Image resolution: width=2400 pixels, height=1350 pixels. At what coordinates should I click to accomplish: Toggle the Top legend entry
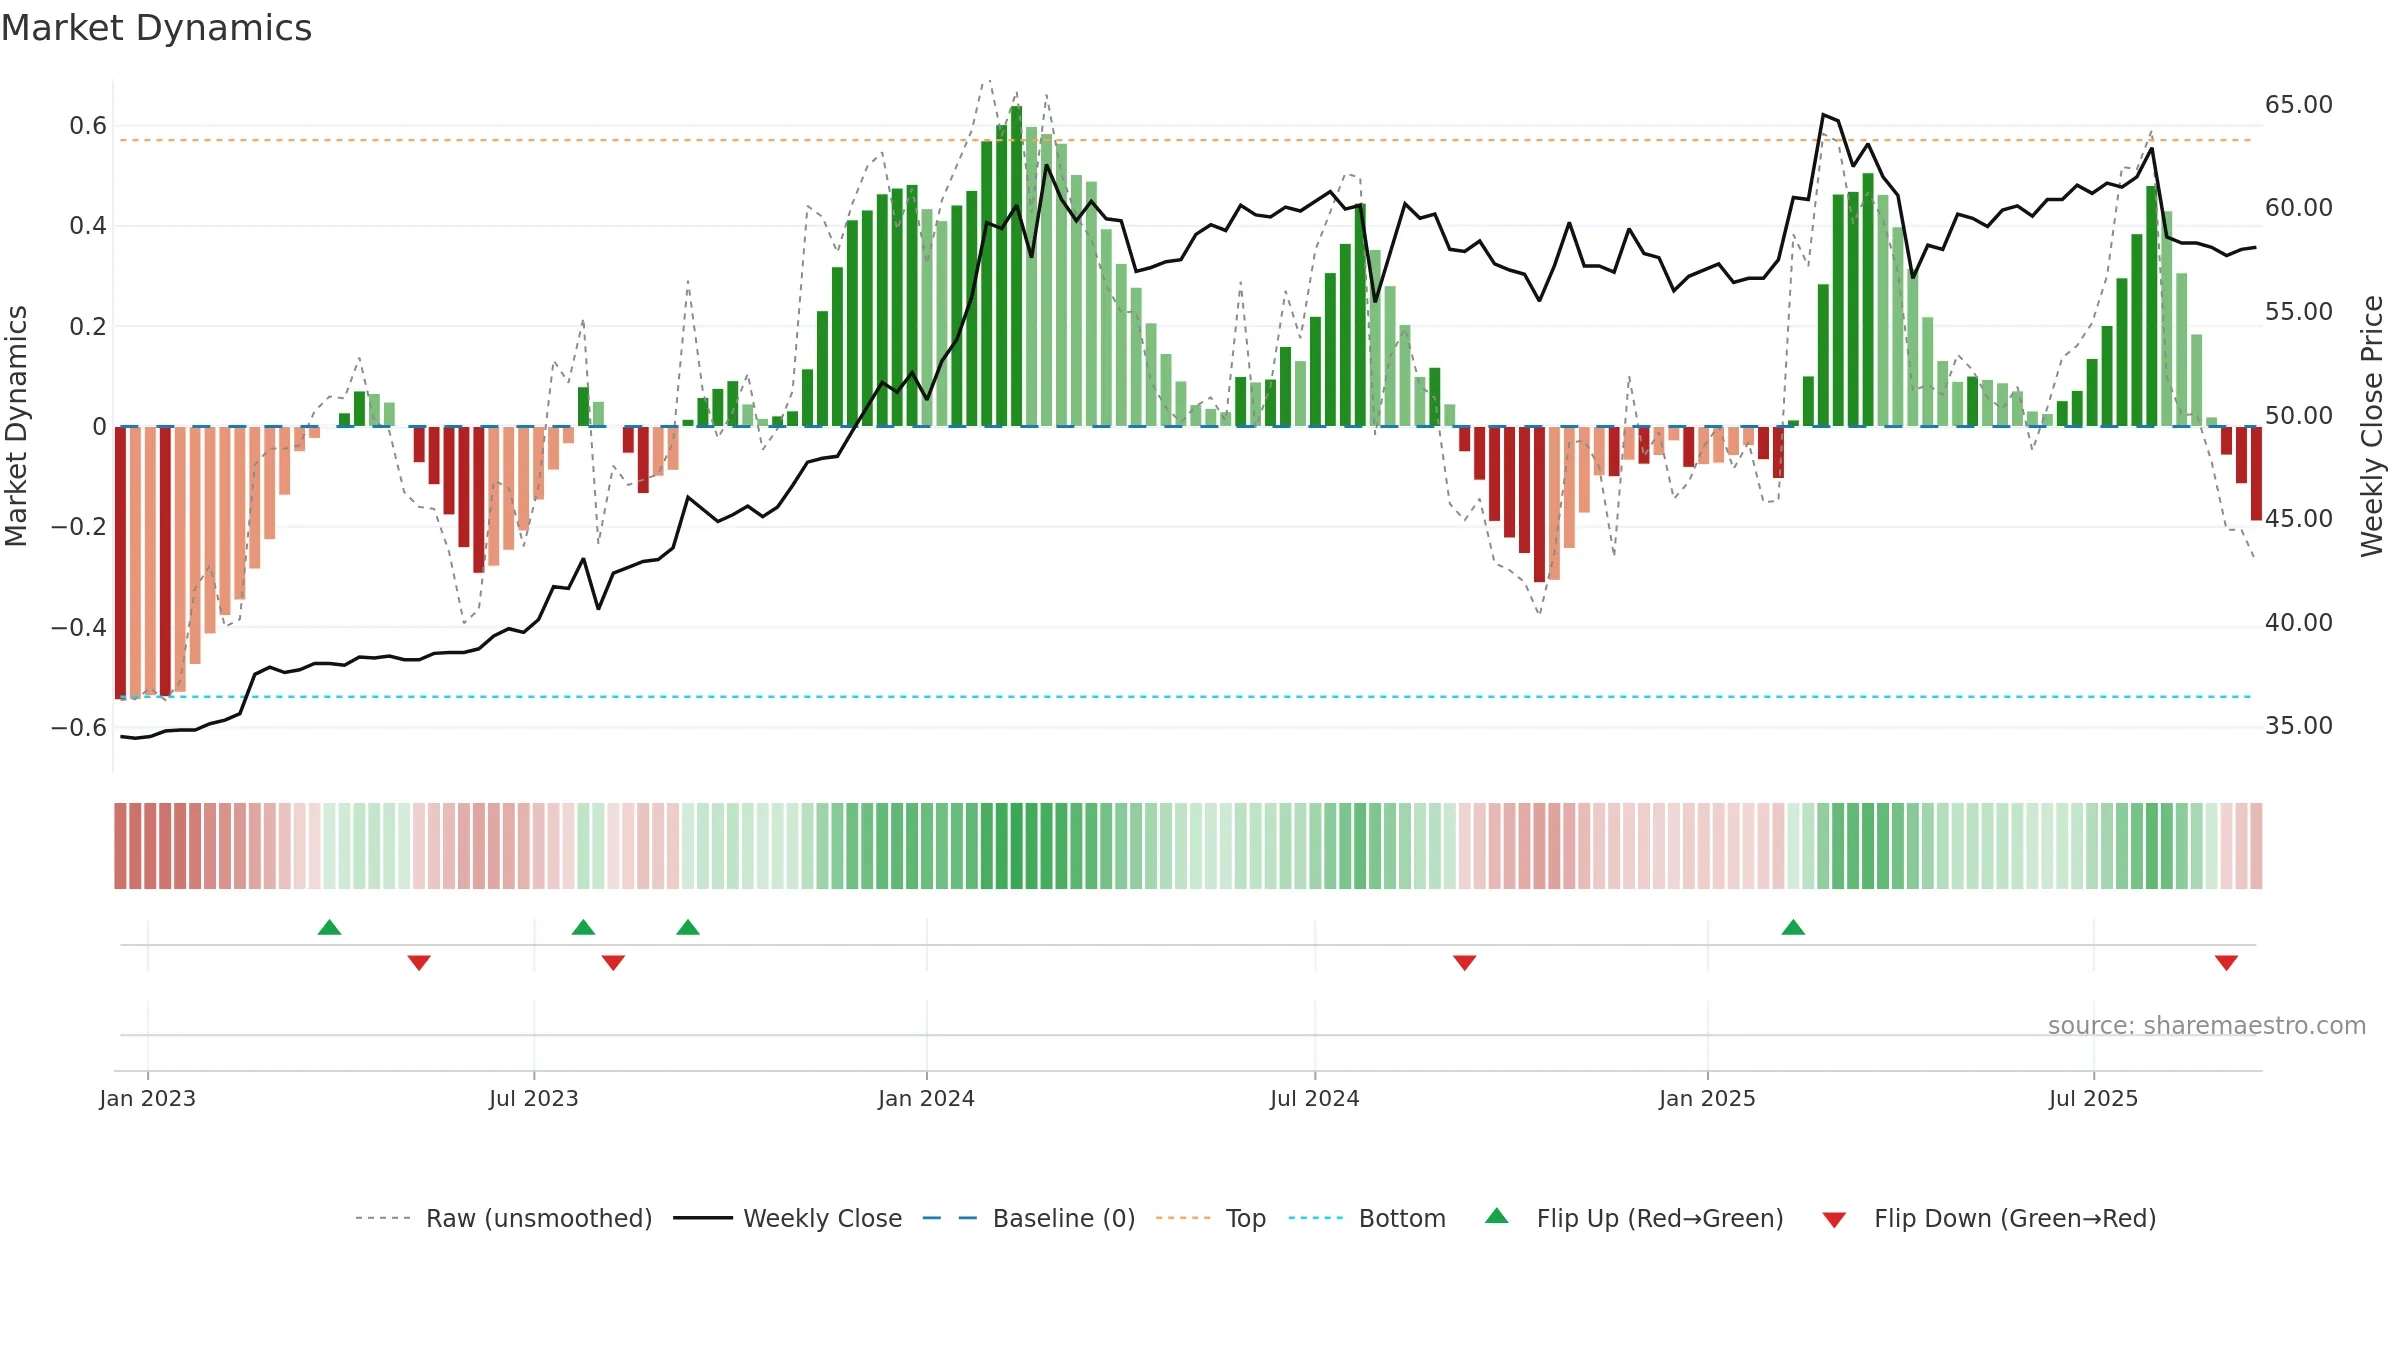1211,1218
